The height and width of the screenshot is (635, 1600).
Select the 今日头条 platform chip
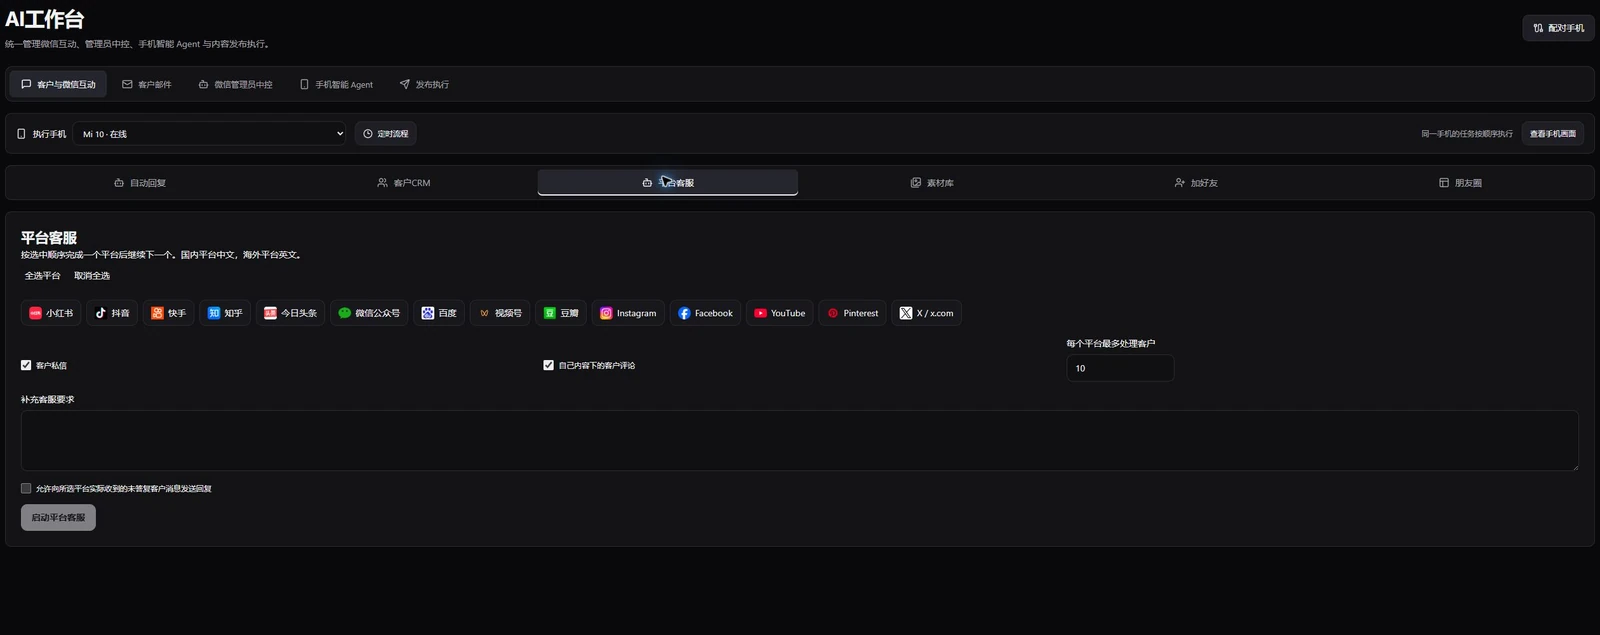click(290, 313)
